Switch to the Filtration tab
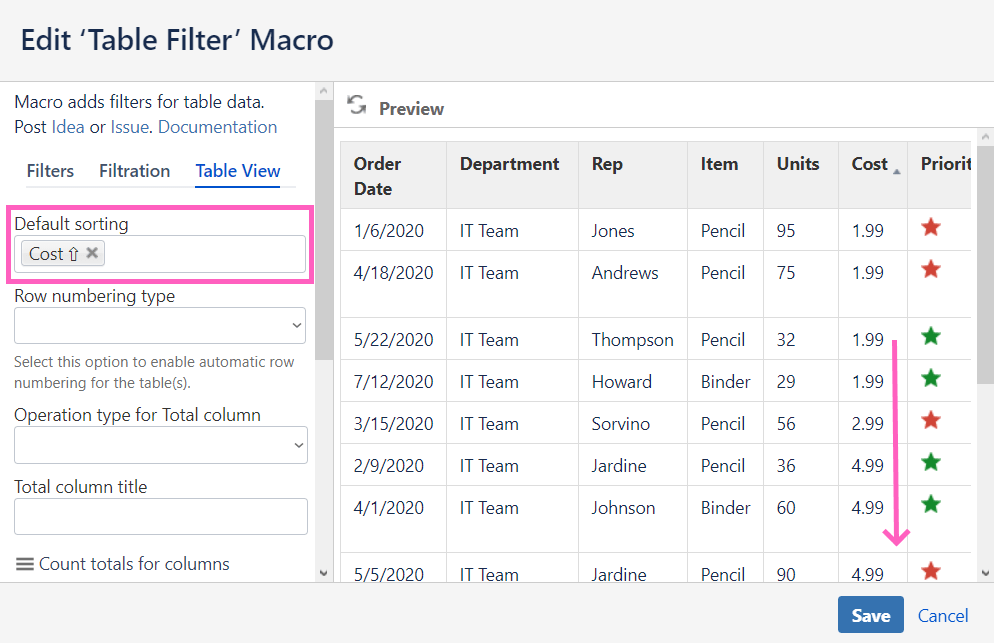The image size is (994, 643). tap(134, 171)
